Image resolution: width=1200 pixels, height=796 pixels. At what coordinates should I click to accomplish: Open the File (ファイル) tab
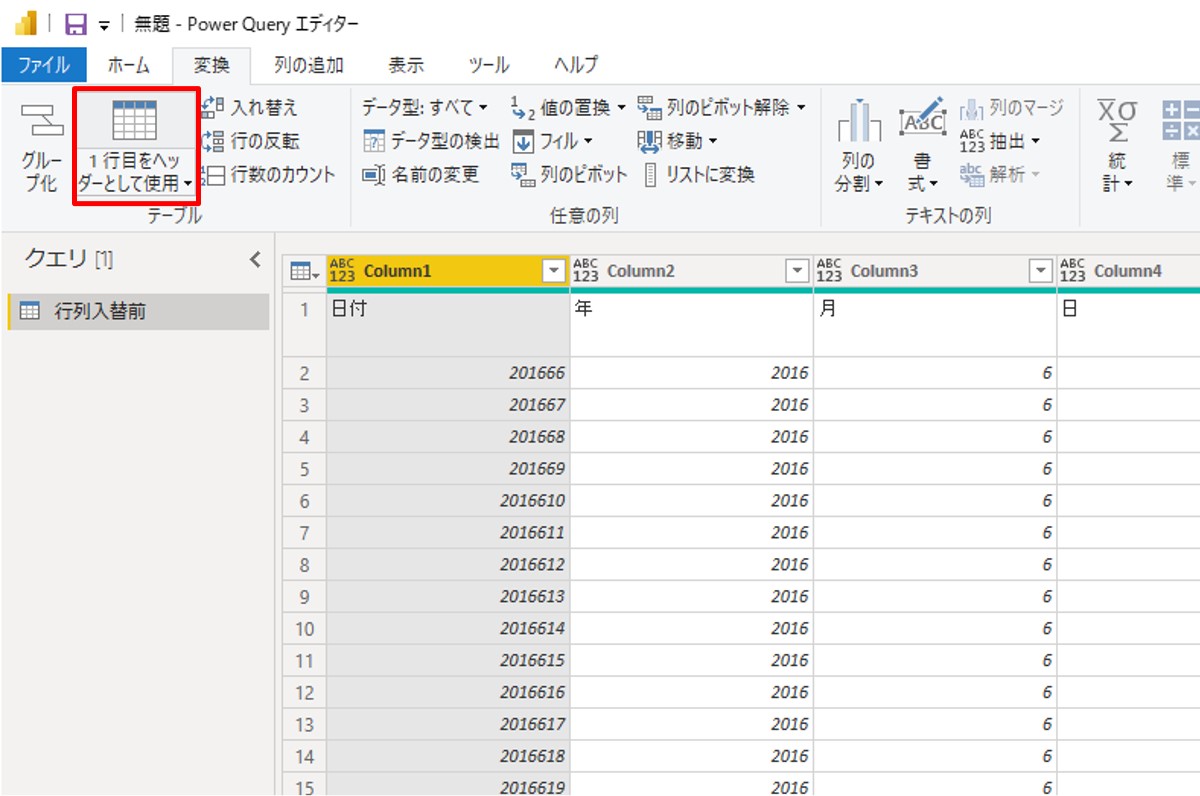point(44,65)
